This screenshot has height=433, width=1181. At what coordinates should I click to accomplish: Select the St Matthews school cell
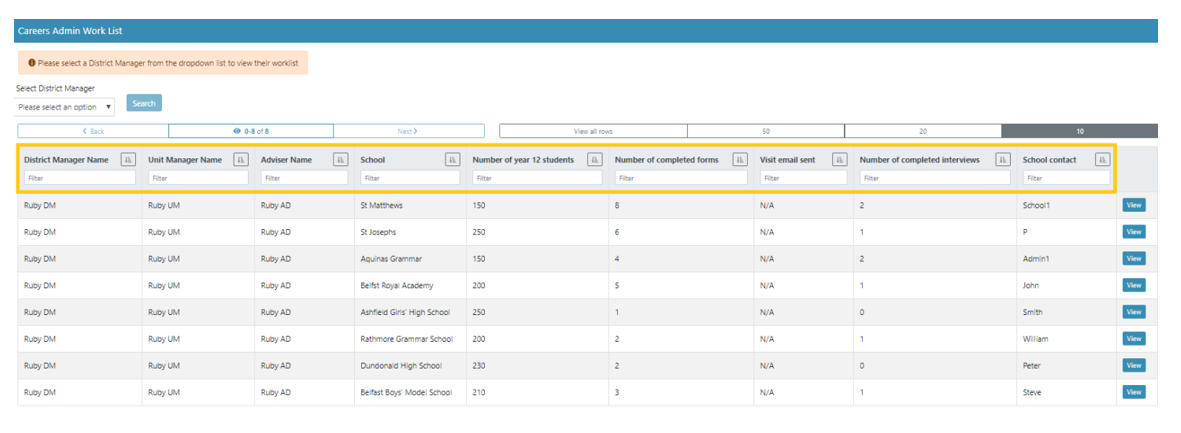pyautogui.click(x=410, y=206)
